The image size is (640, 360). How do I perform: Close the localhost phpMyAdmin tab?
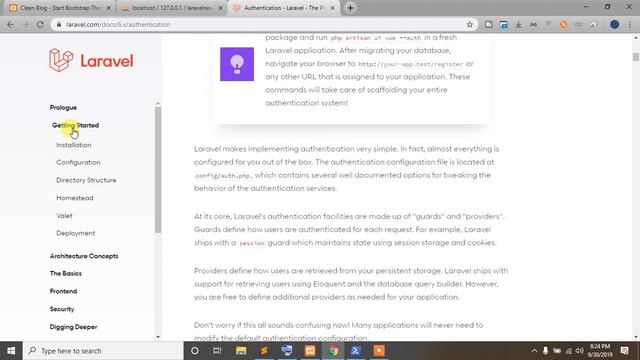coord(220,8)
